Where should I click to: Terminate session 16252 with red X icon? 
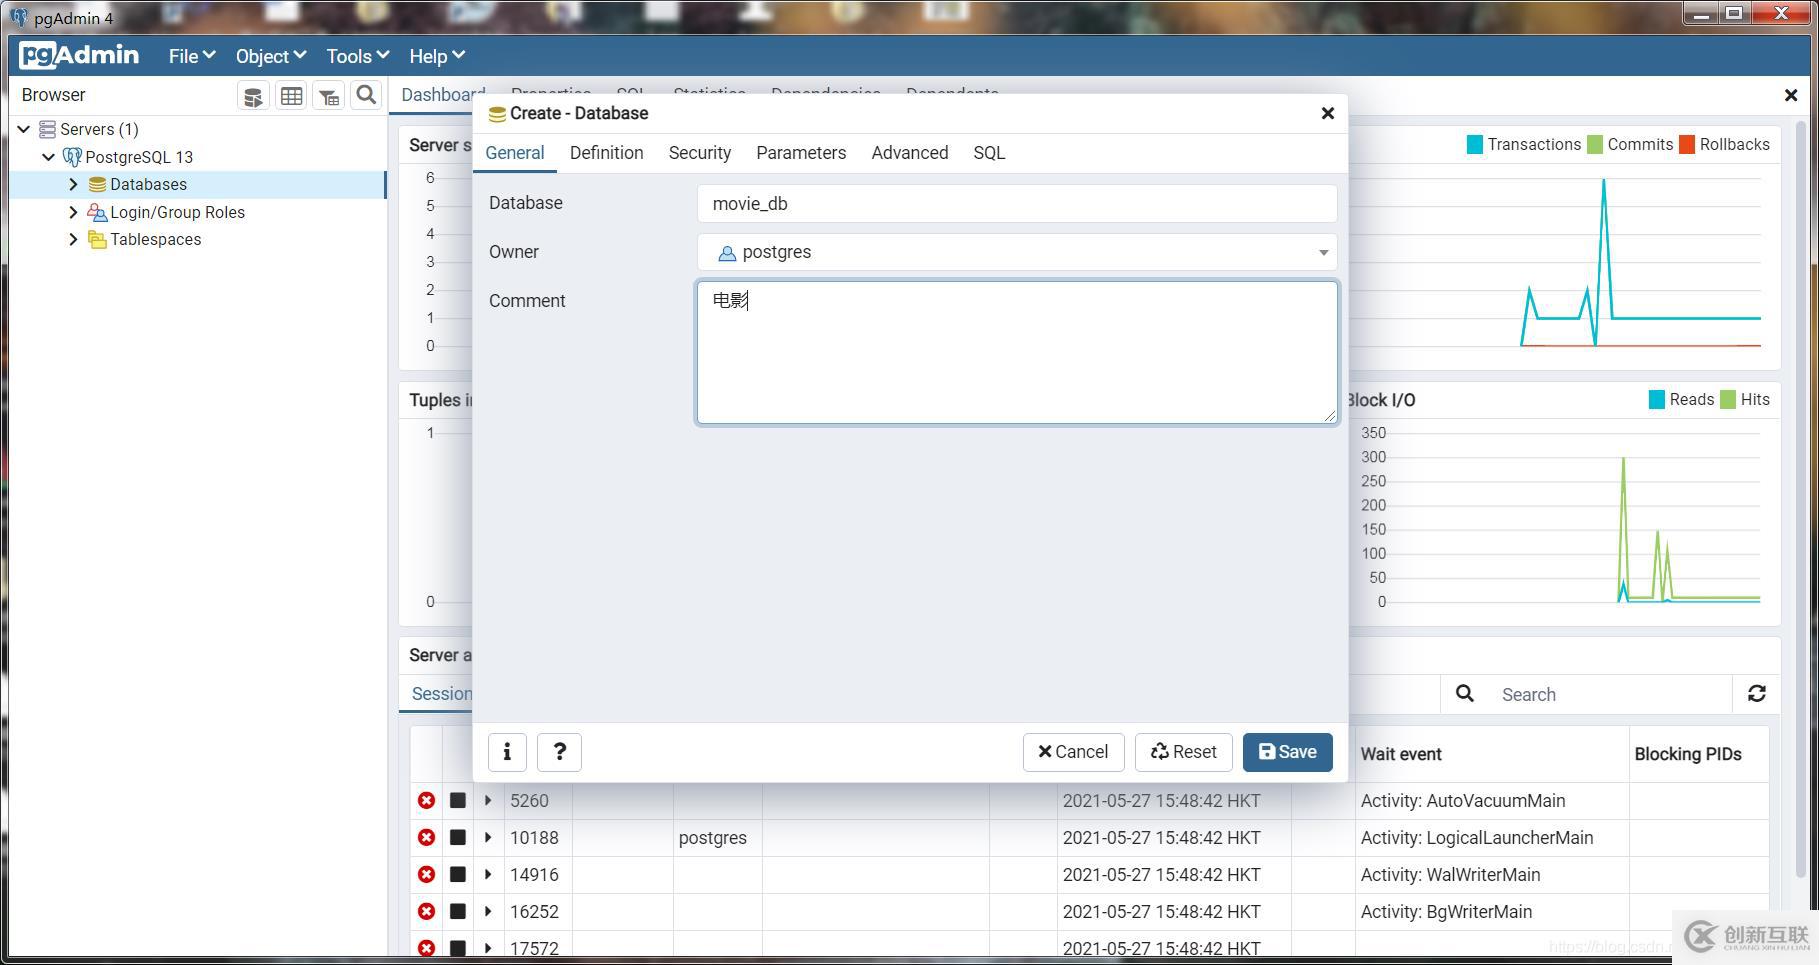426,911
